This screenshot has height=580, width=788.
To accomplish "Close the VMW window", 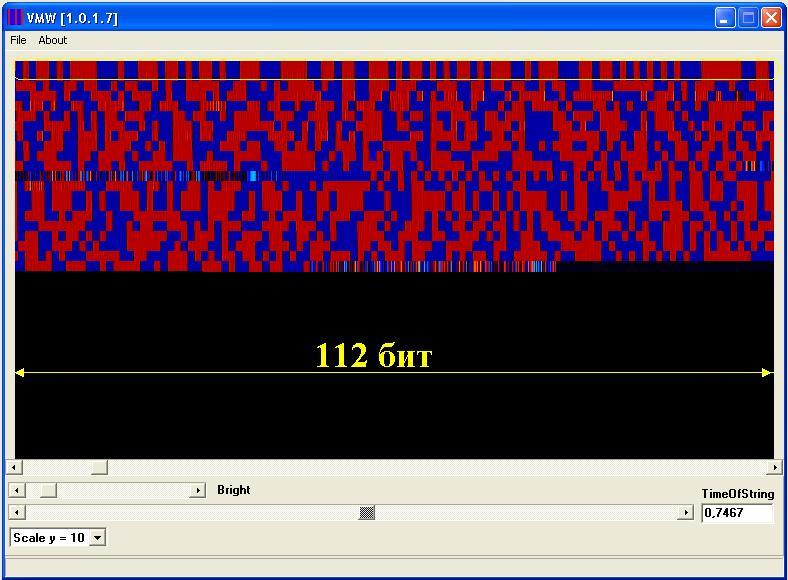I will point(771,18).
